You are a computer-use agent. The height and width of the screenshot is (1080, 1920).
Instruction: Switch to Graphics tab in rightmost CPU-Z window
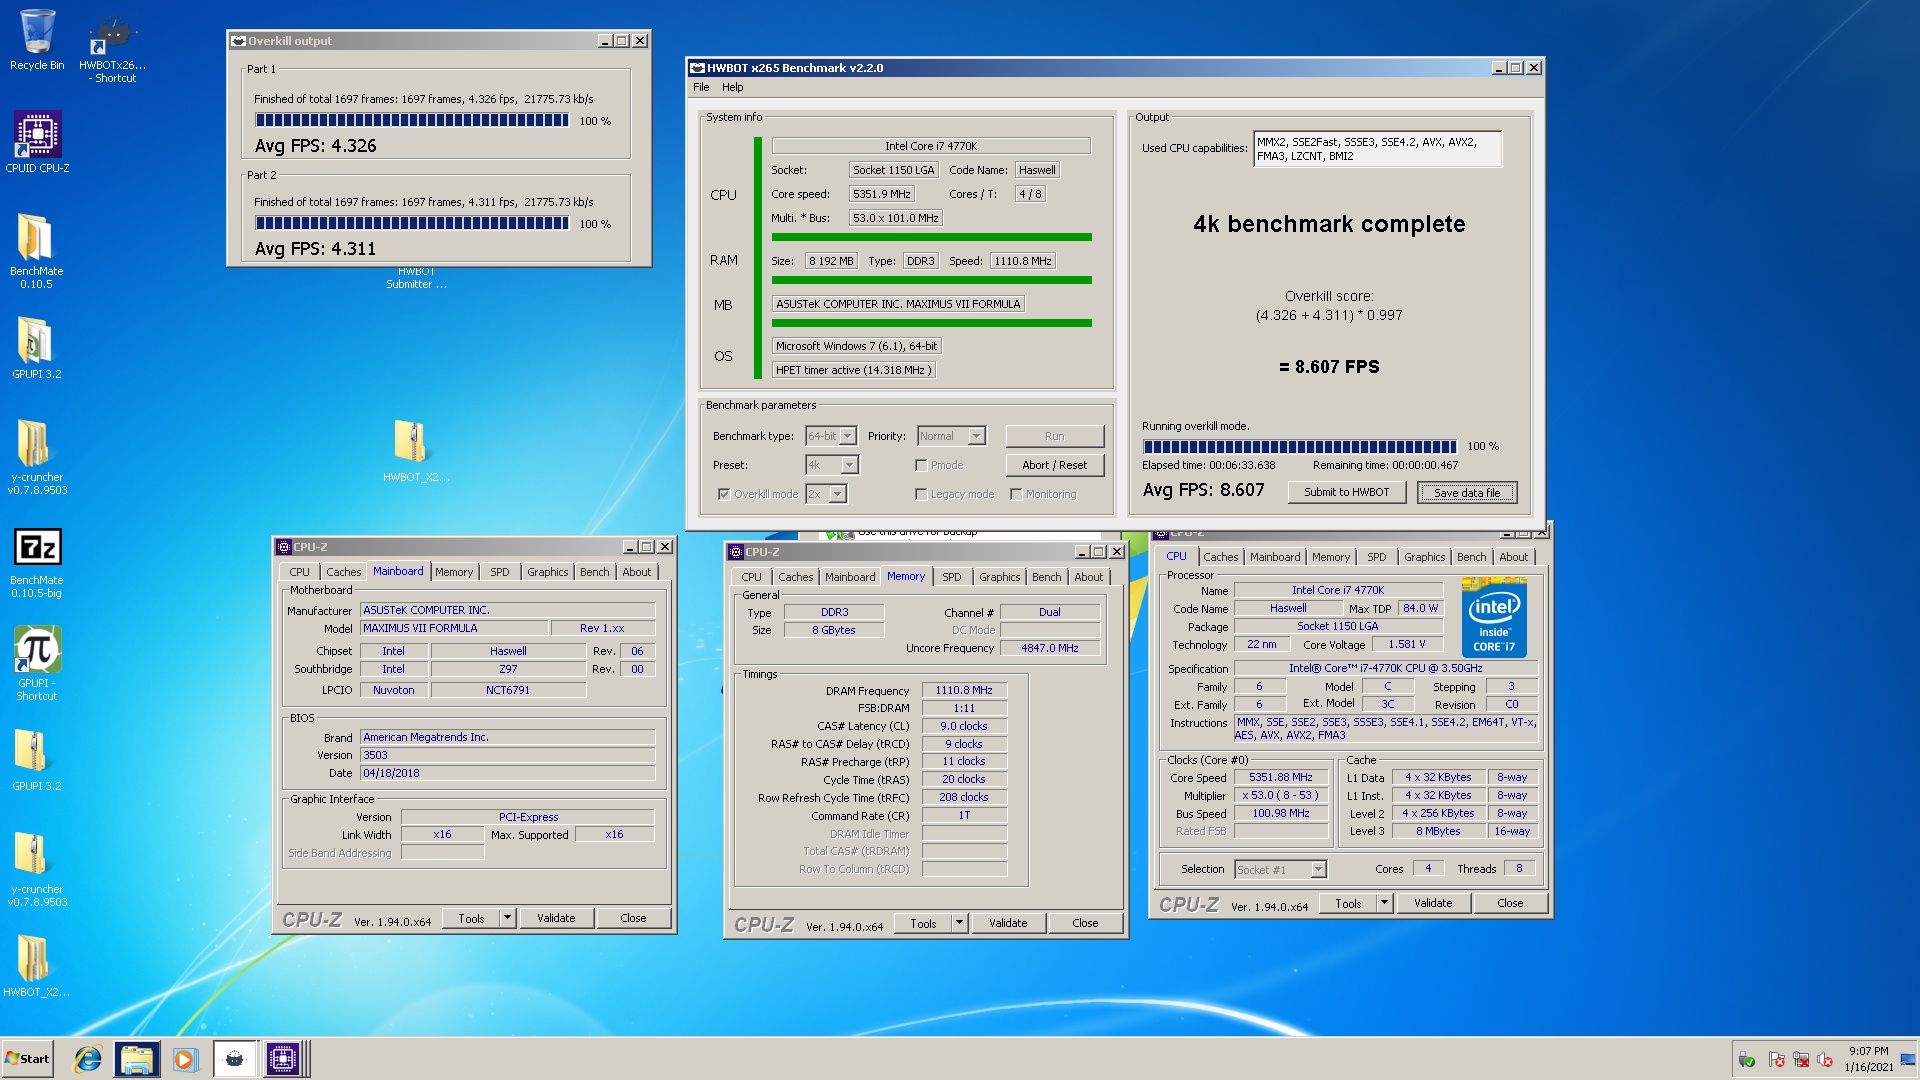tap(1424, 557)
